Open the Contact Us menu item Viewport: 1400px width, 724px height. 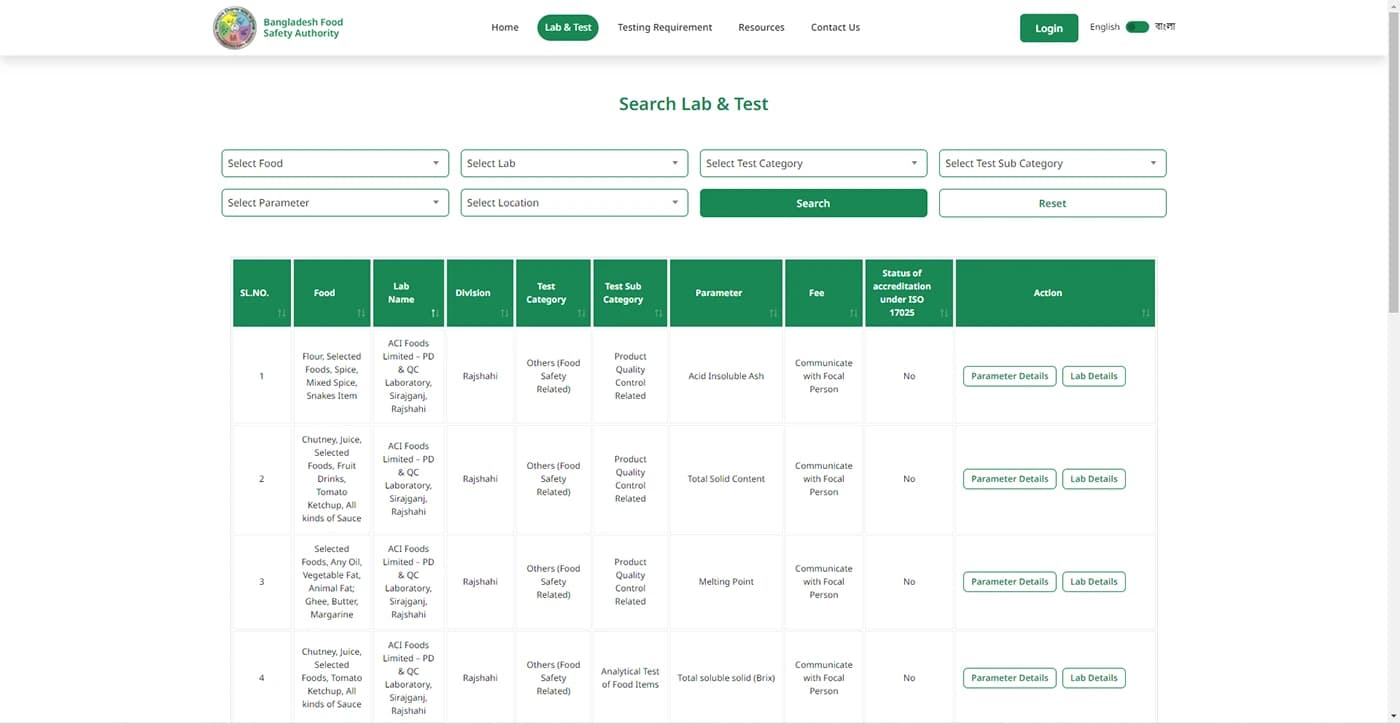(835, 27)
